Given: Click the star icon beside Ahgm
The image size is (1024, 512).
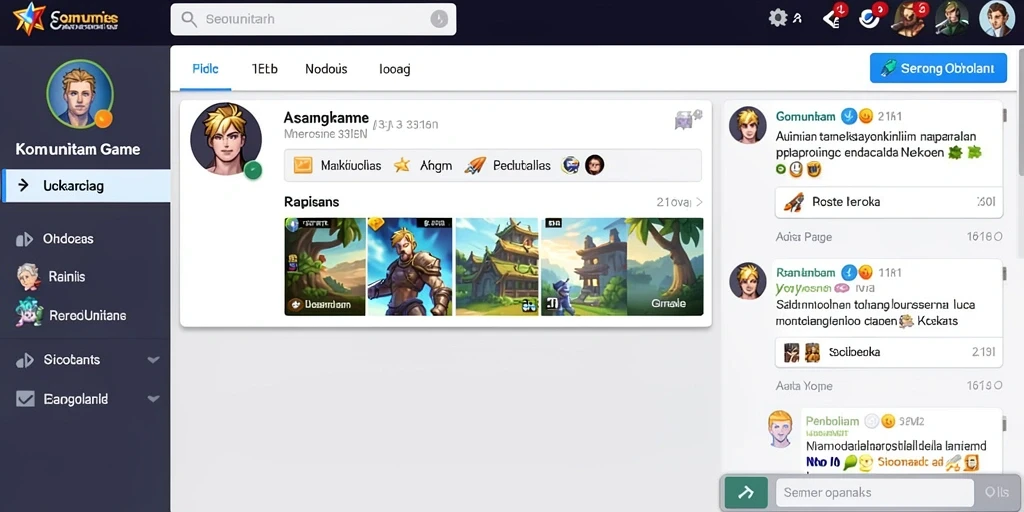Looking at the screenshot, I should click(x=402, y=165).
